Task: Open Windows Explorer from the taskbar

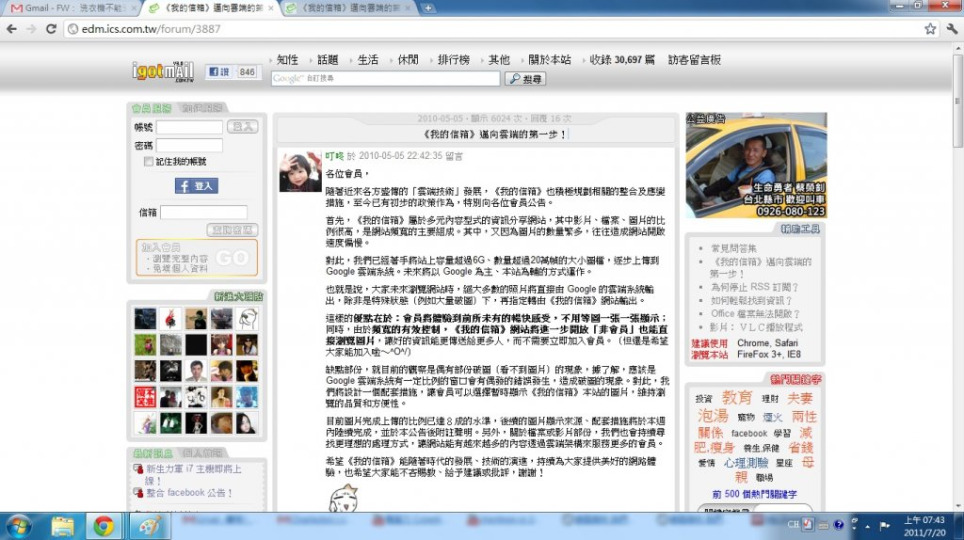Action: (x=62, y=525)
